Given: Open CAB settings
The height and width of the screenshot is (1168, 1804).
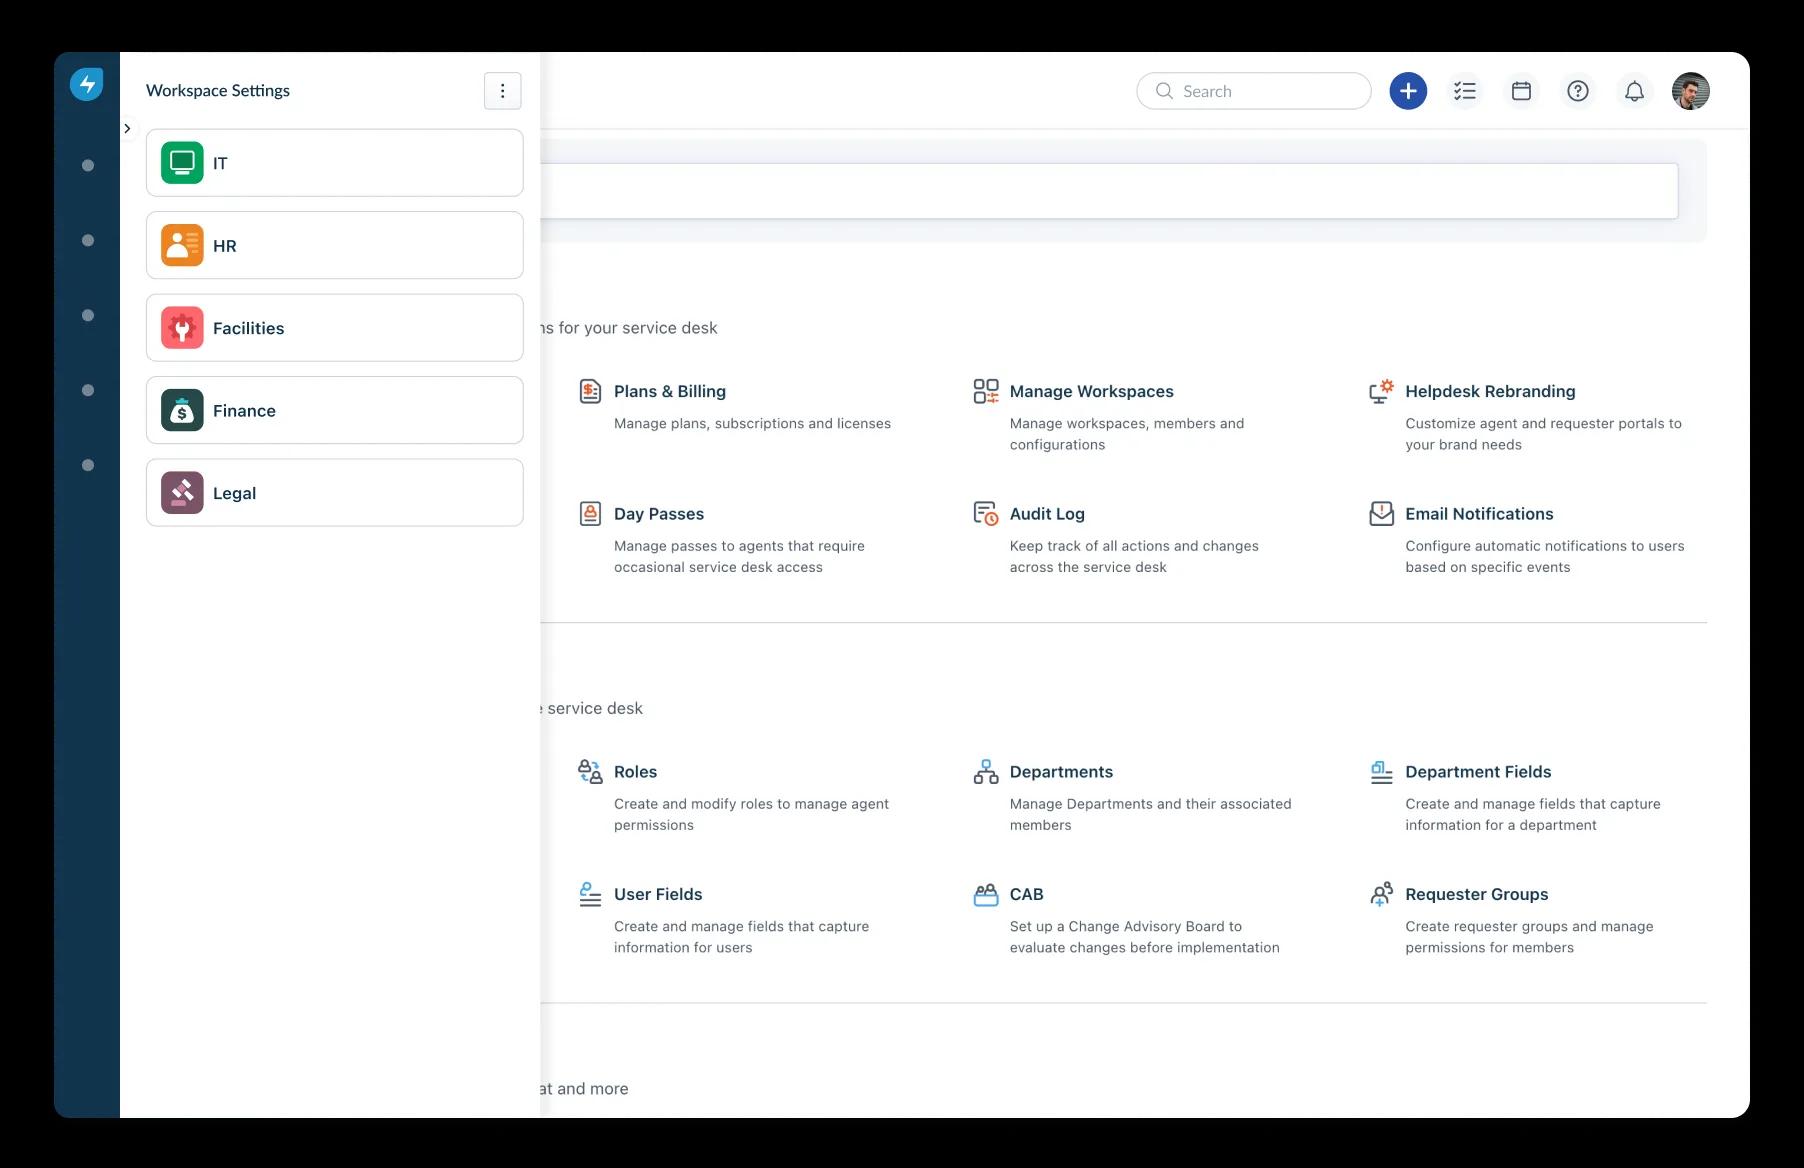Looking at the screenshot, I should (x=1026, y=894).
